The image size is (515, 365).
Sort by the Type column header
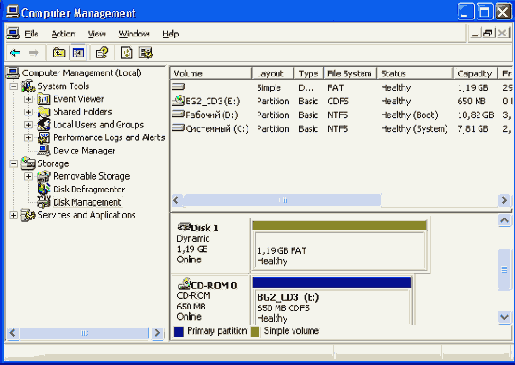[x=308, y=73]
